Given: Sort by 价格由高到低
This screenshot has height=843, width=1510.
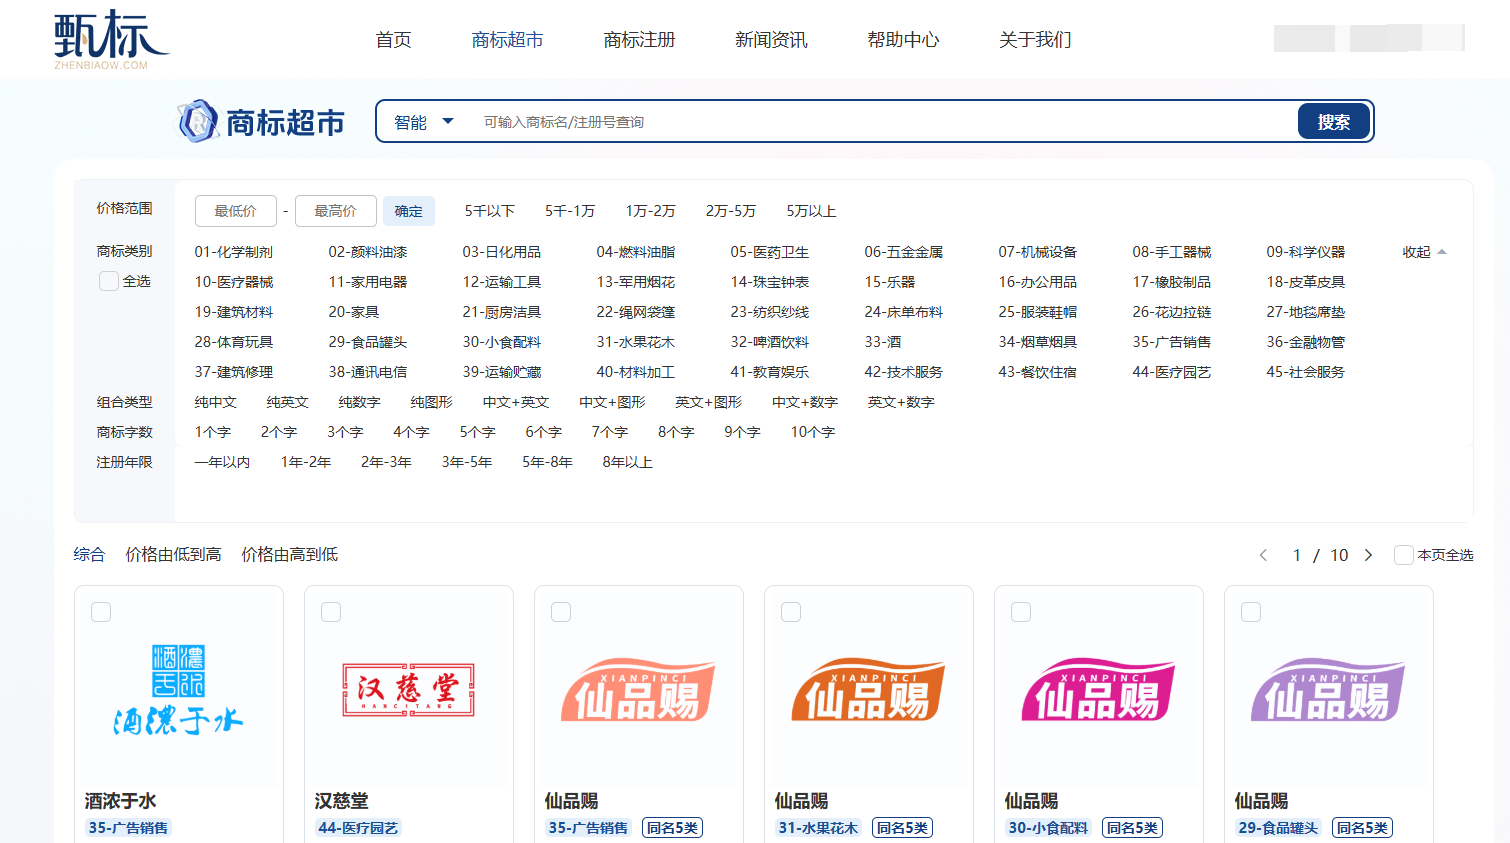Looking at the screenshot, I should 289,554.
